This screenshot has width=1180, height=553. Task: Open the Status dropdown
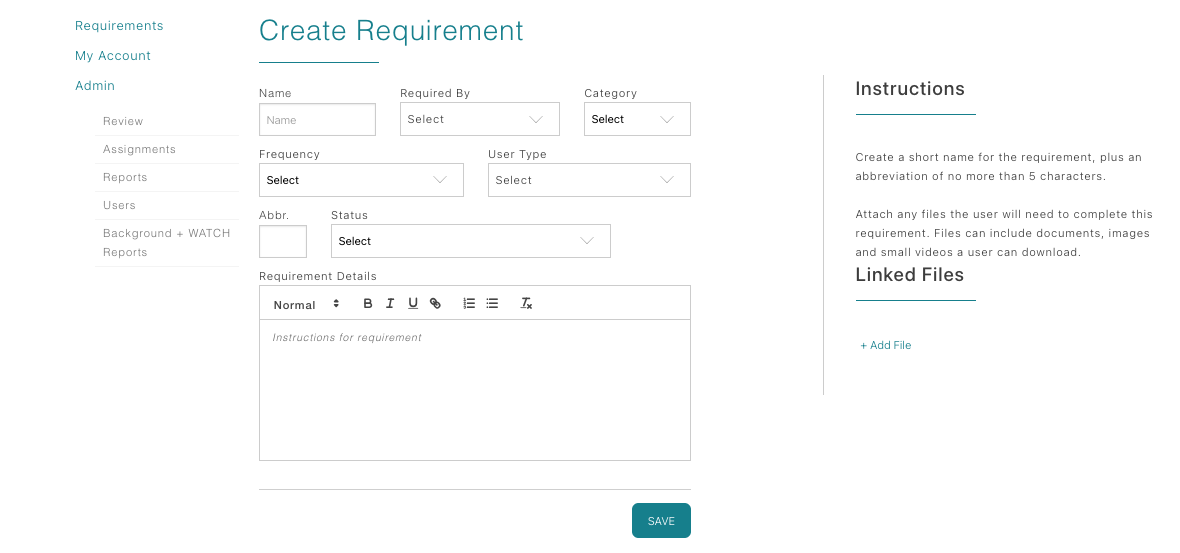(470, 241)
